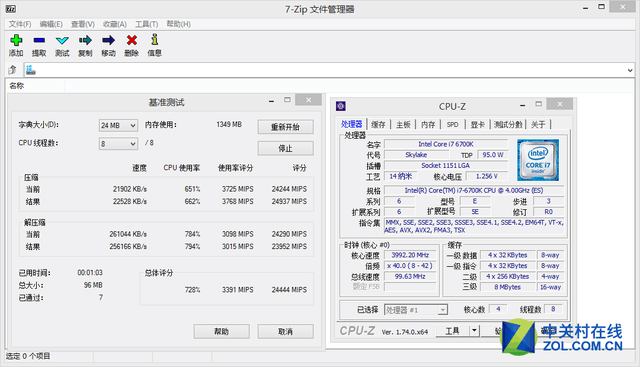This screenshot has width=640, height=367.
Task: Switch to the 主板 tab in CPU-Z
Action: [403, 125]
